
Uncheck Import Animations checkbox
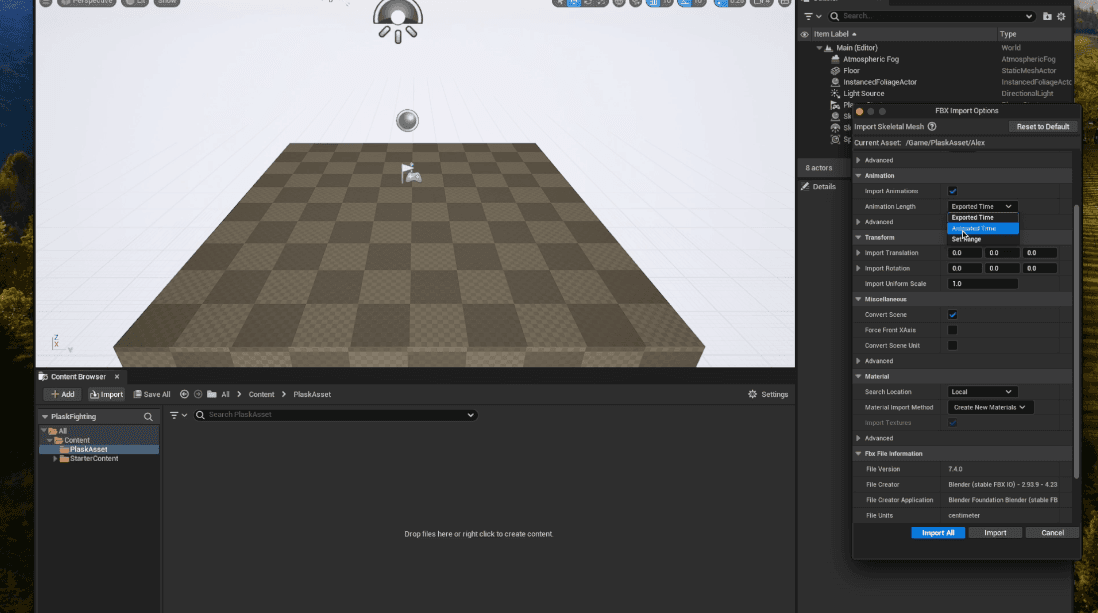952,191
